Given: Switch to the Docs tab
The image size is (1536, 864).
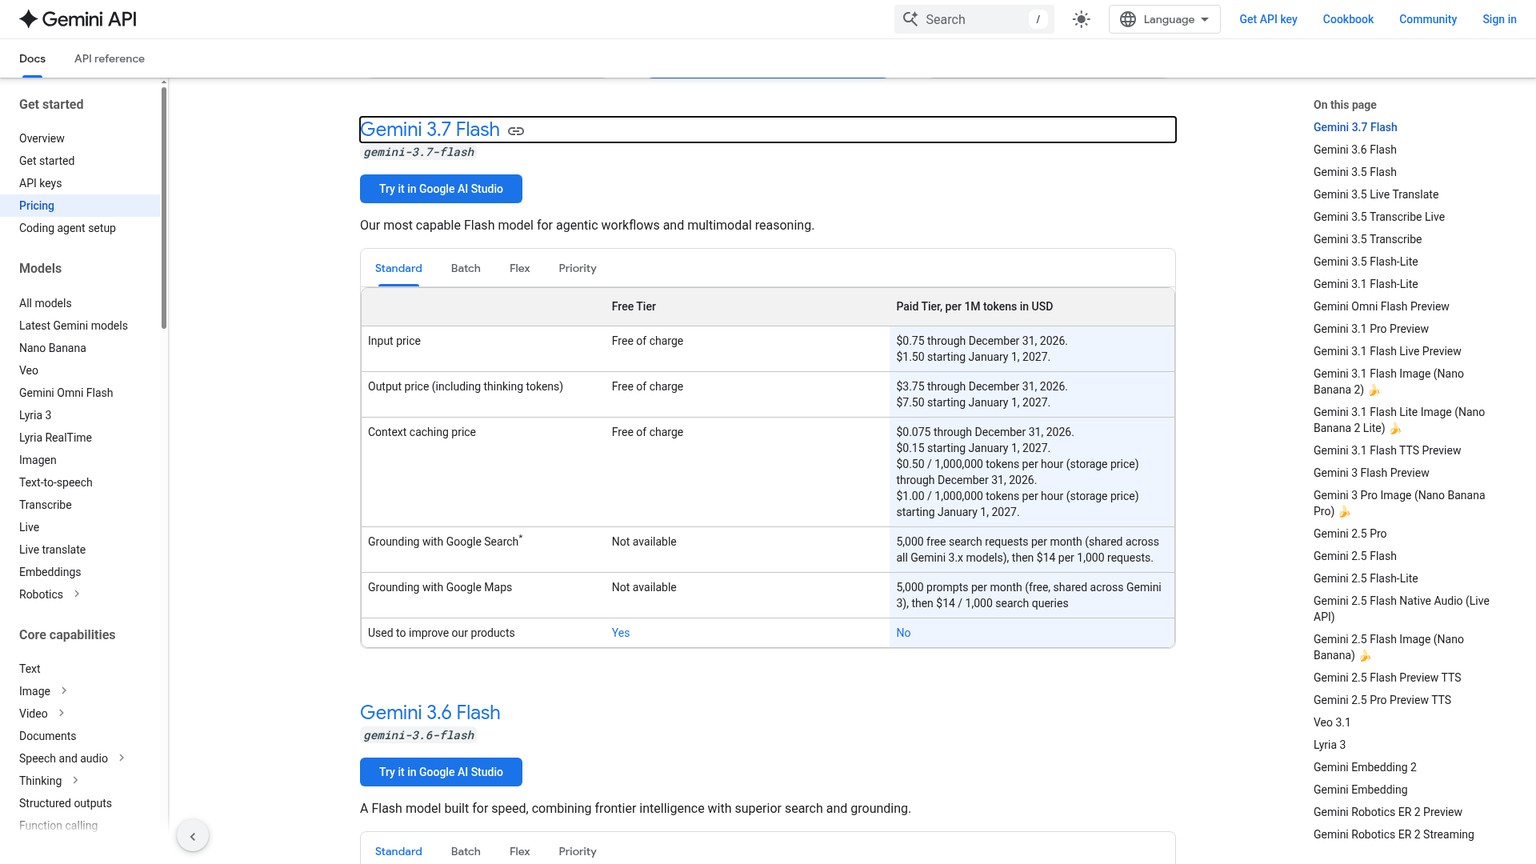Looking at the screenshot, I should pyautogui.click(x=32, y=59).
